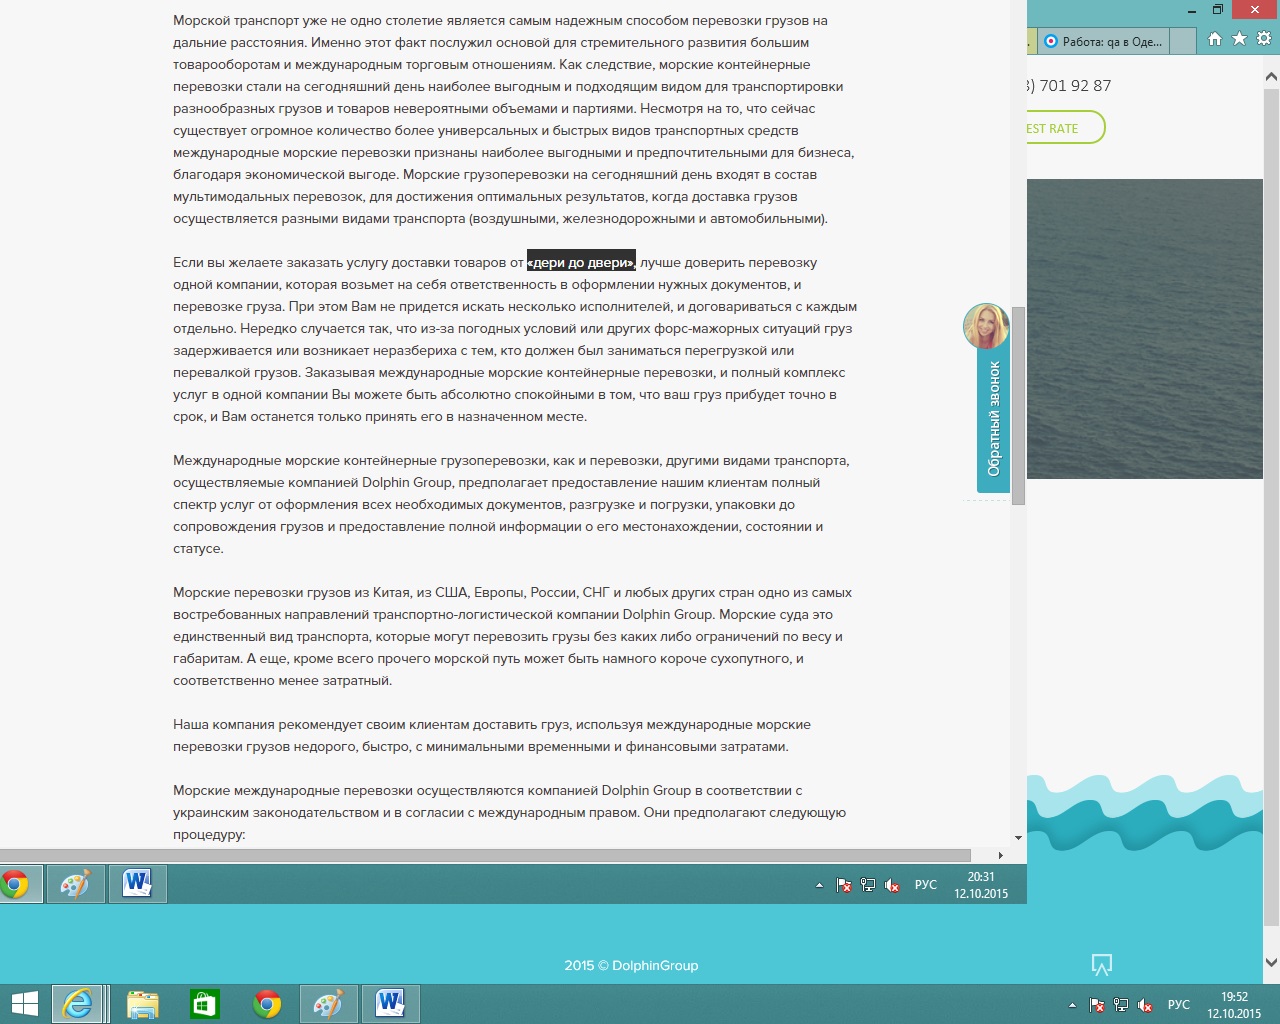This screenshot has width=1280, height=1024.
Task: Open the clock showing 20:31
Action: [x=980, y=885]
